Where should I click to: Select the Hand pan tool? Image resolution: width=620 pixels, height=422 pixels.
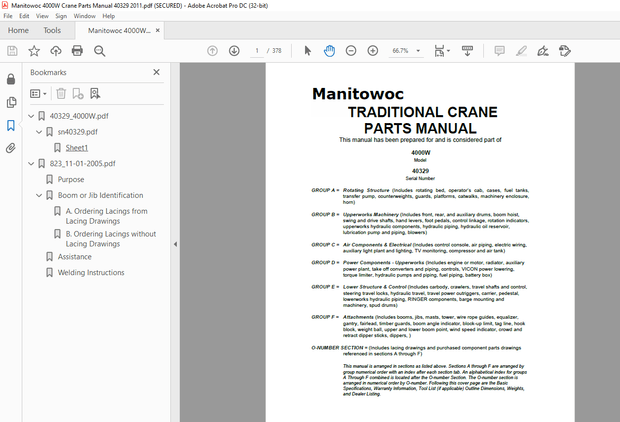[329, 51]
